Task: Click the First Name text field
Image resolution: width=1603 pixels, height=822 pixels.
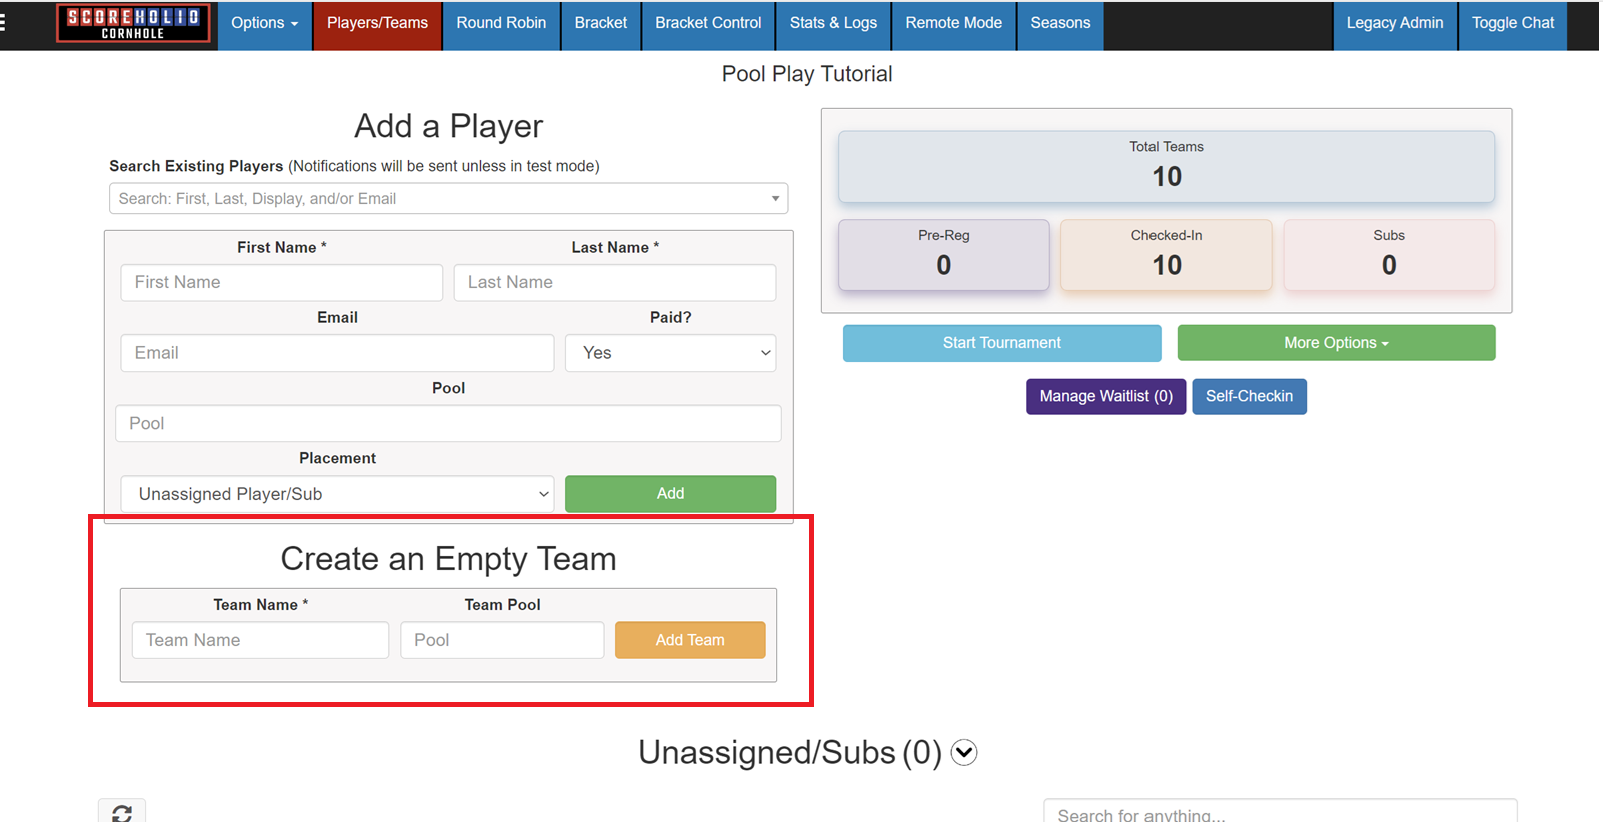Action: [x=281, y=283]
